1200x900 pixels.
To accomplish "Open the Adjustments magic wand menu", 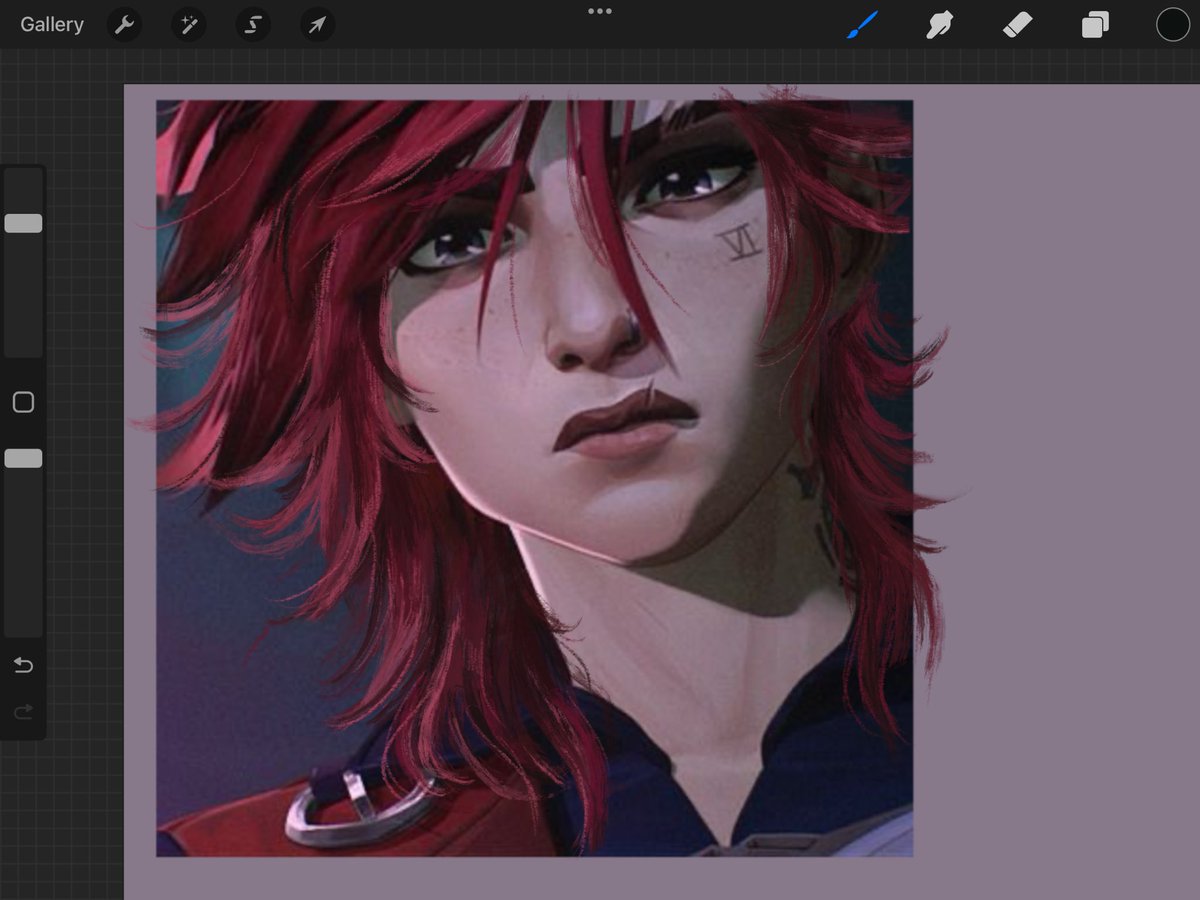I will (x=188, y=25).
